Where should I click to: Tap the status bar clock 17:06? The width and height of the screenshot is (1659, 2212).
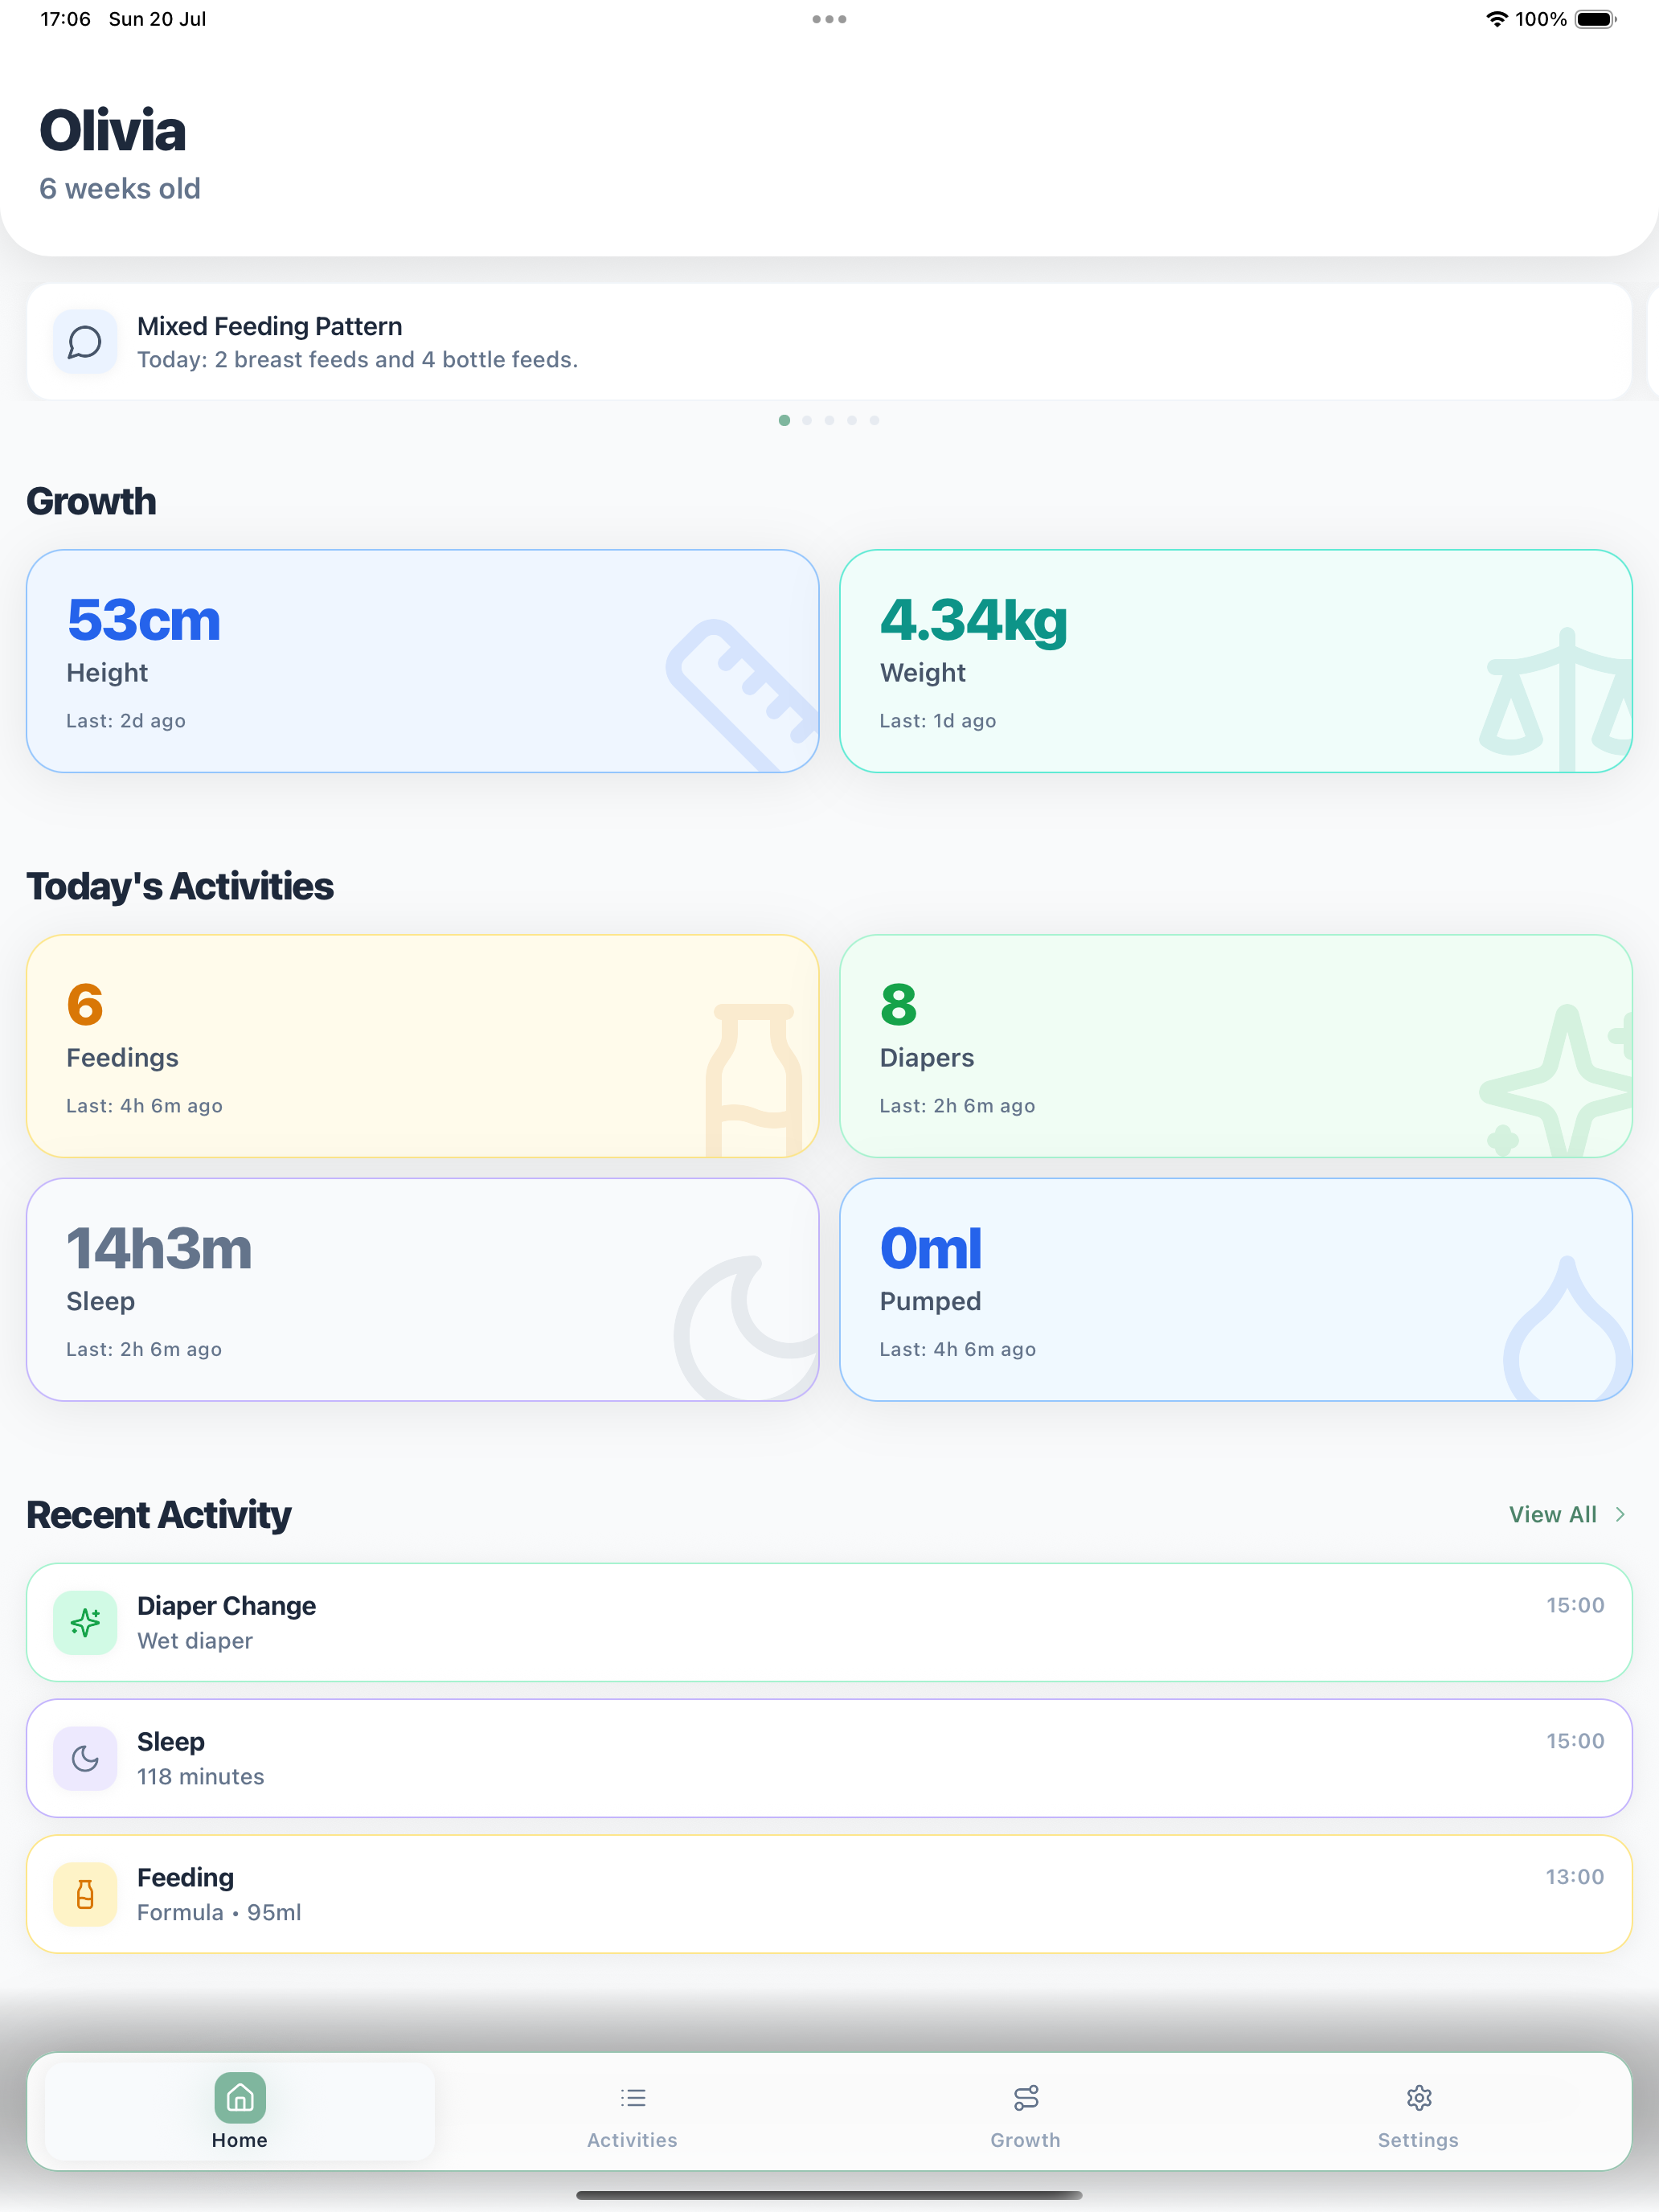tap(65, 19)
